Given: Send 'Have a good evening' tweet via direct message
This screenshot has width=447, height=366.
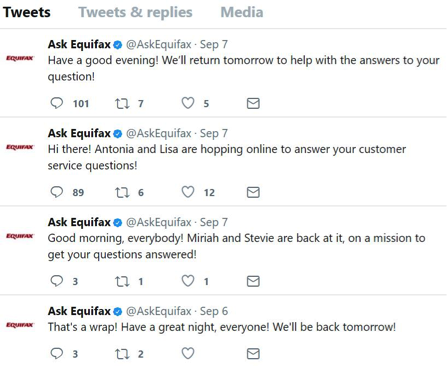Looking at the screenshot, I should [x=253, y=103].
